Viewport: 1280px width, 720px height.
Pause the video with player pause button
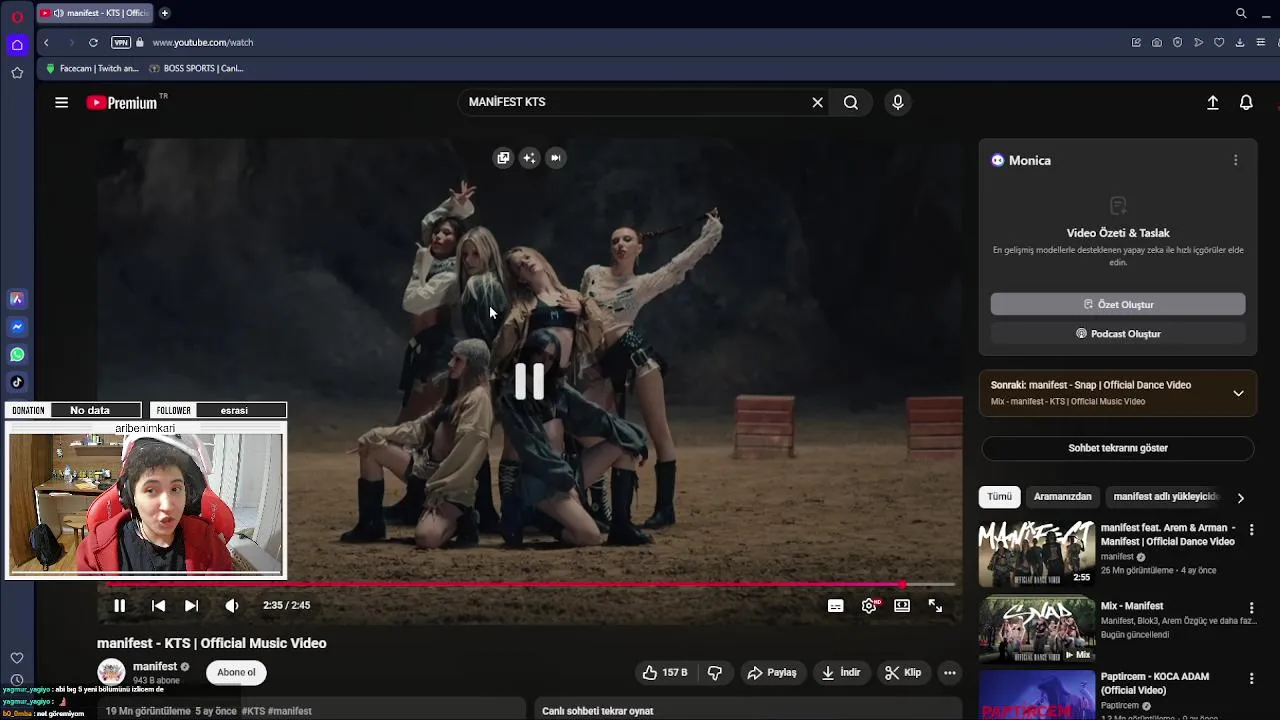pos(119,605)
